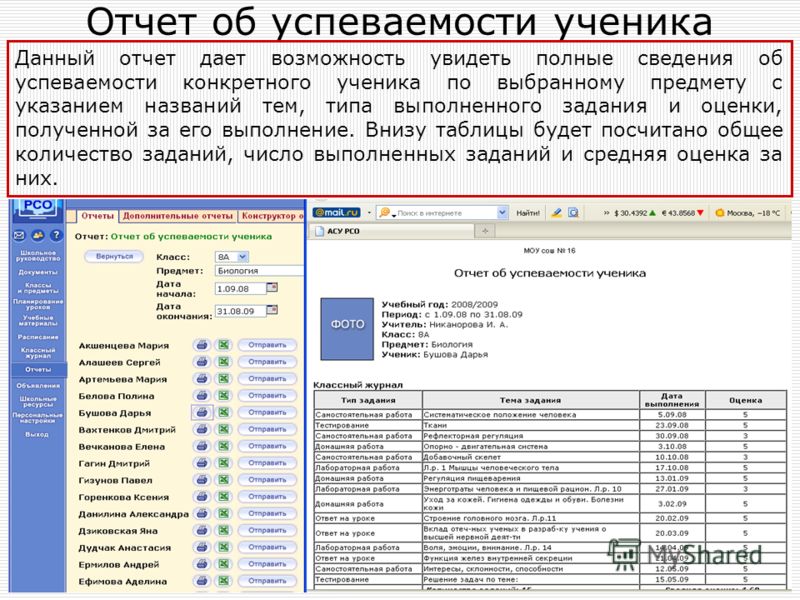Image resolution: width=800 pixels, height=600 pixels.
Task: Print report for Гагин Дмитрий
Action: pyautogui.click(x=202, y=463)
